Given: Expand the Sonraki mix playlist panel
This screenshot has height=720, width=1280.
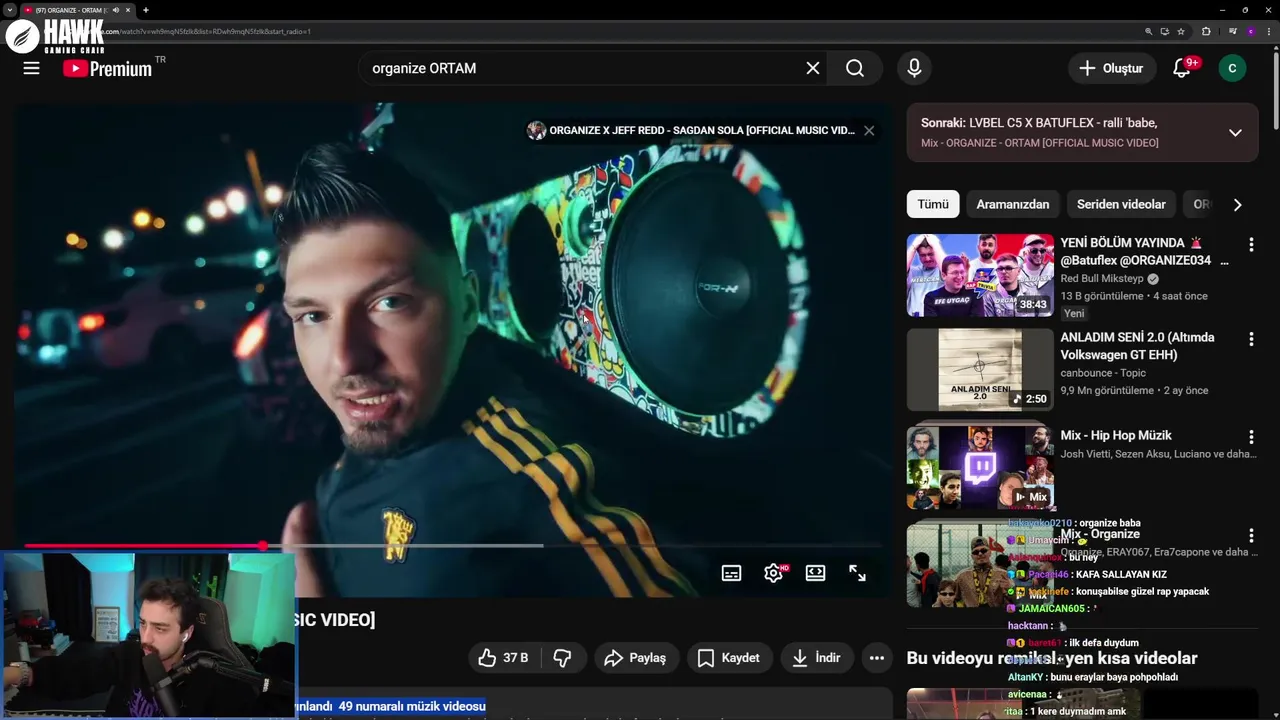Looking at the screenshot, I should tap(1235, 133).
